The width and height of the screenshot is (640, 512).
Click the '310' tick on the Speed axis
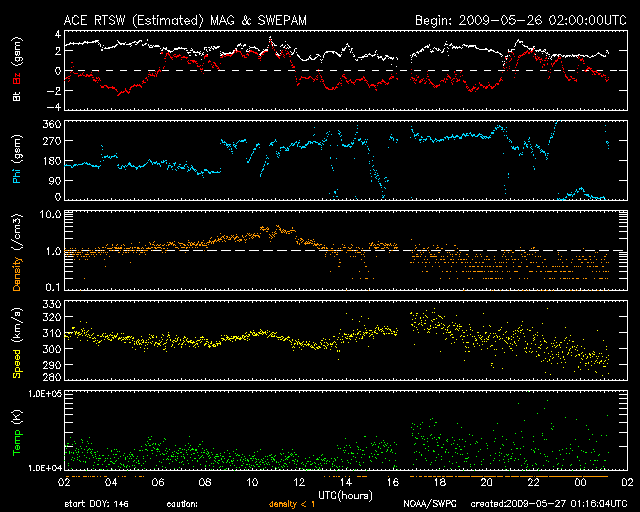(x=52, y=333)
